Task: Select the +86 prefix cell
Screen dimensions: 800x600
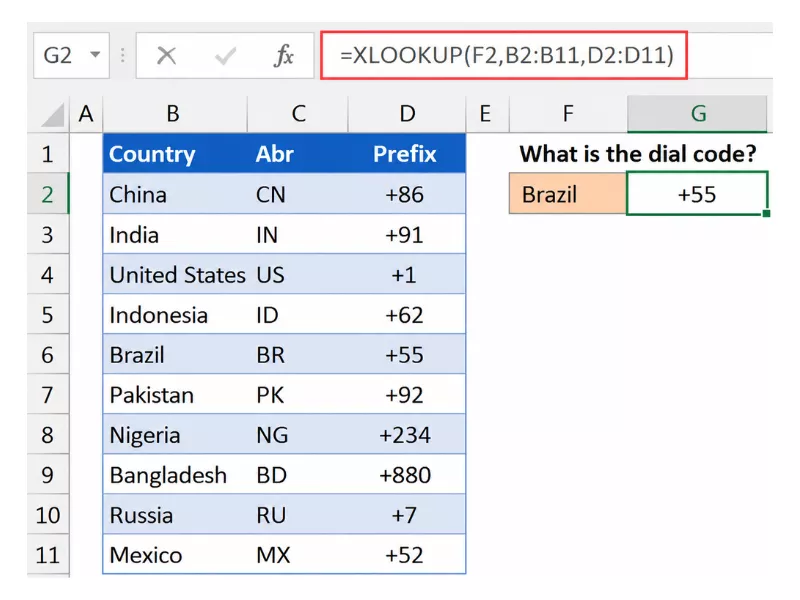Action: [407, 194]
